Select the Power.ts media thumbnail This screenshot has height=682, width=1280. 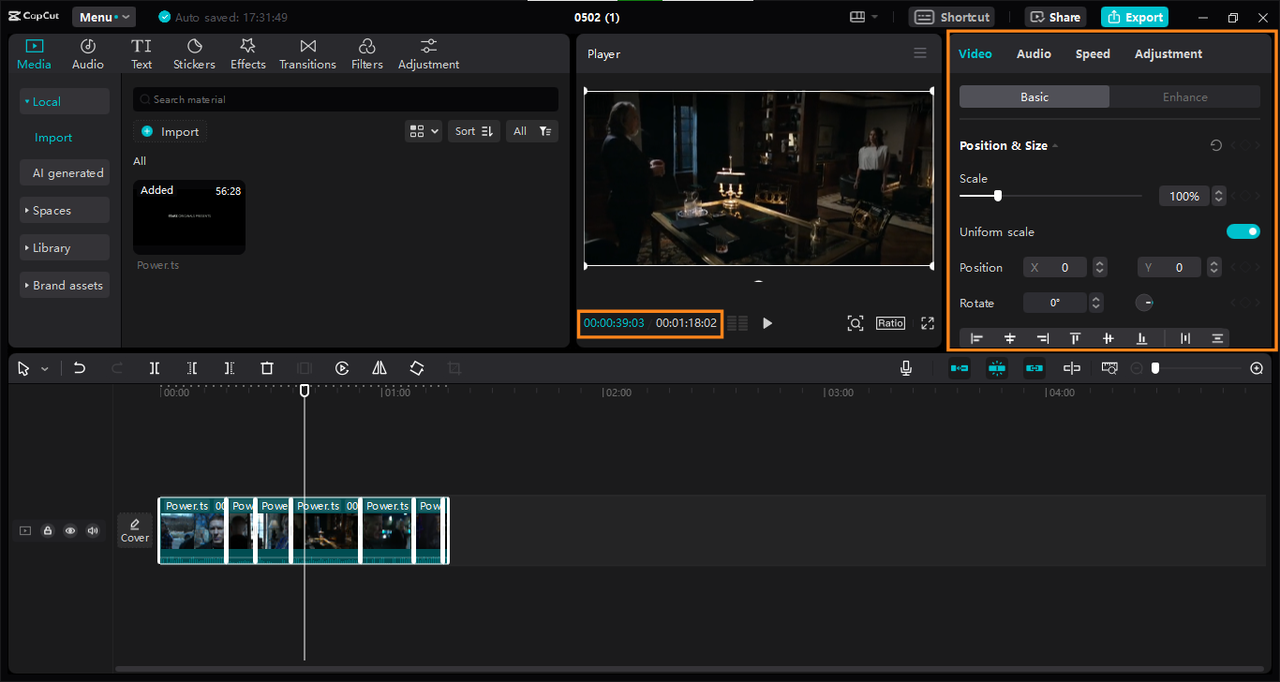point(189,216)
